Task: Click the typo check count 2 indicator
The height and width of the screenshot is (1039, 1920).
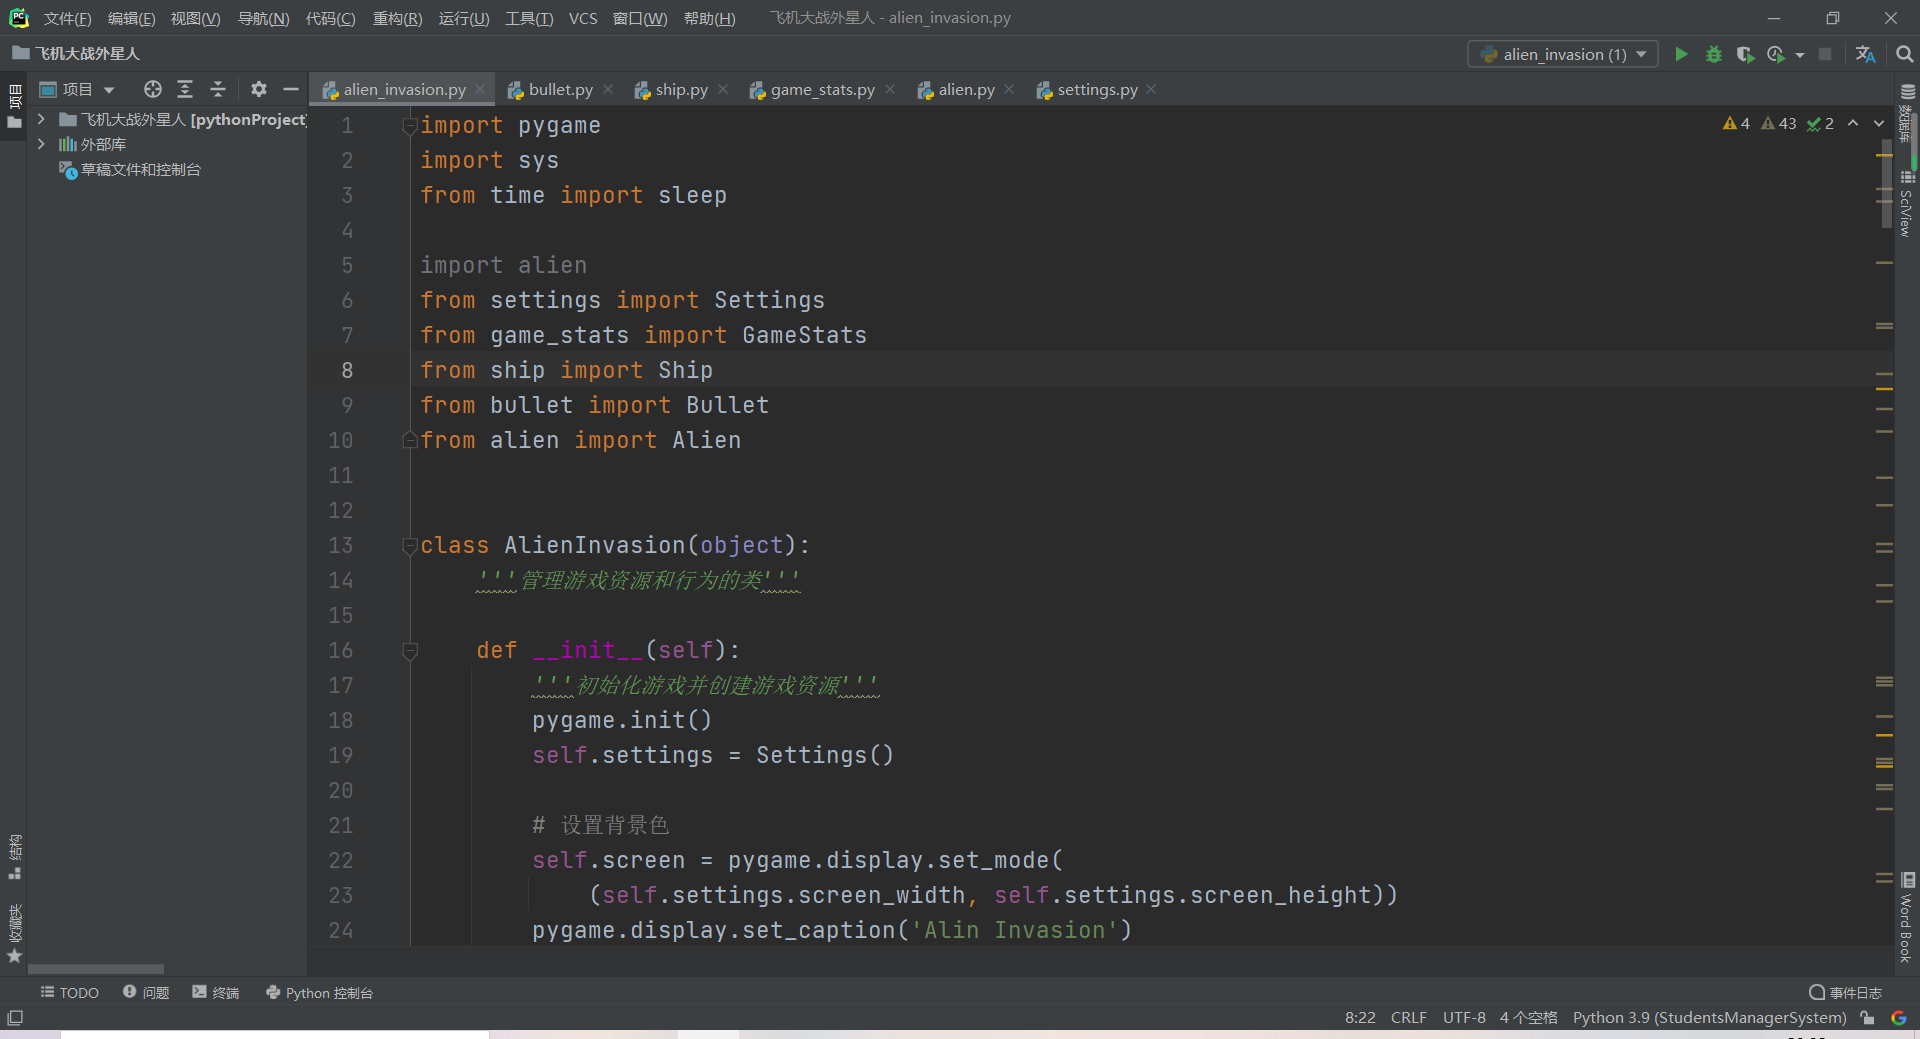Action: pos(1820,123)
